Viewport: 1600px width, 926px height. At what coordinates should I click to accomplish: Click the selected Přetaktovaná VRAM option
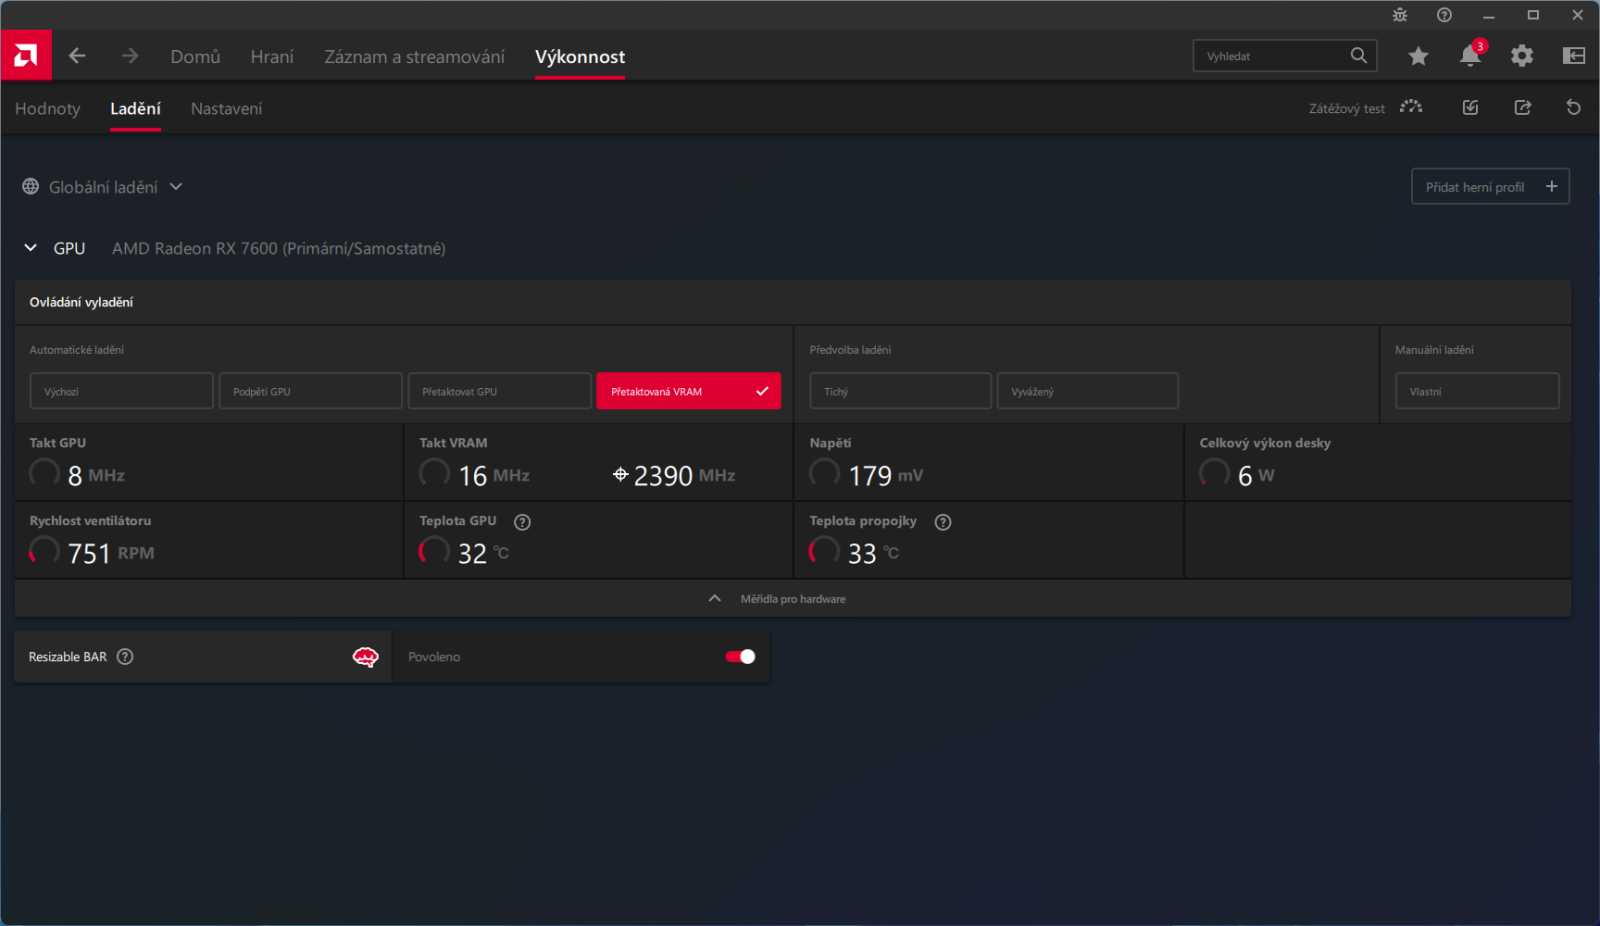688,391
